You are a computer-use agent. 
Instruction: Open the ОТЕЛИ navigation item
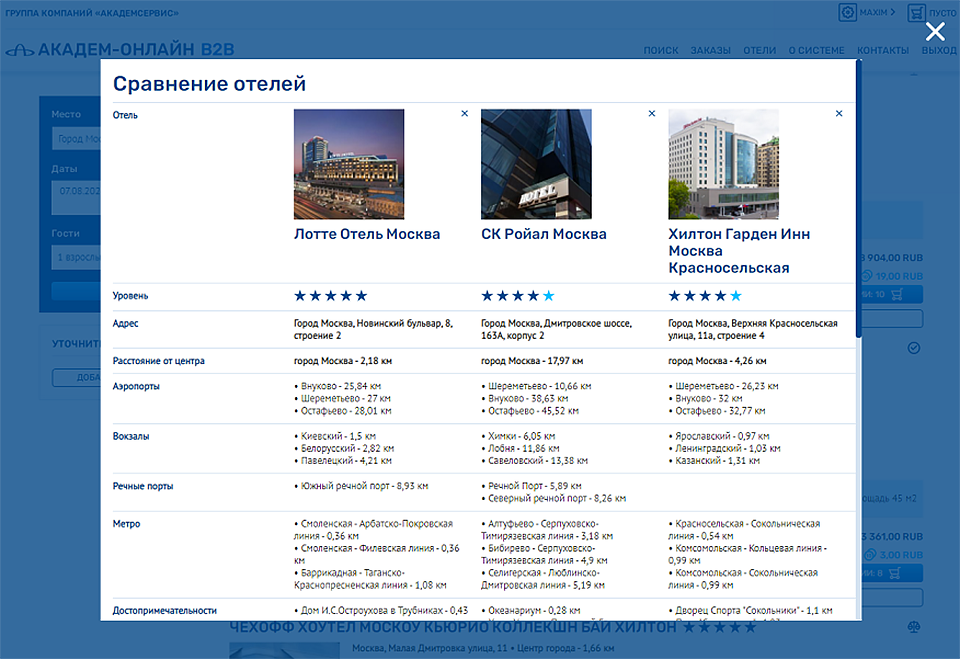click(x=759, y=50)
